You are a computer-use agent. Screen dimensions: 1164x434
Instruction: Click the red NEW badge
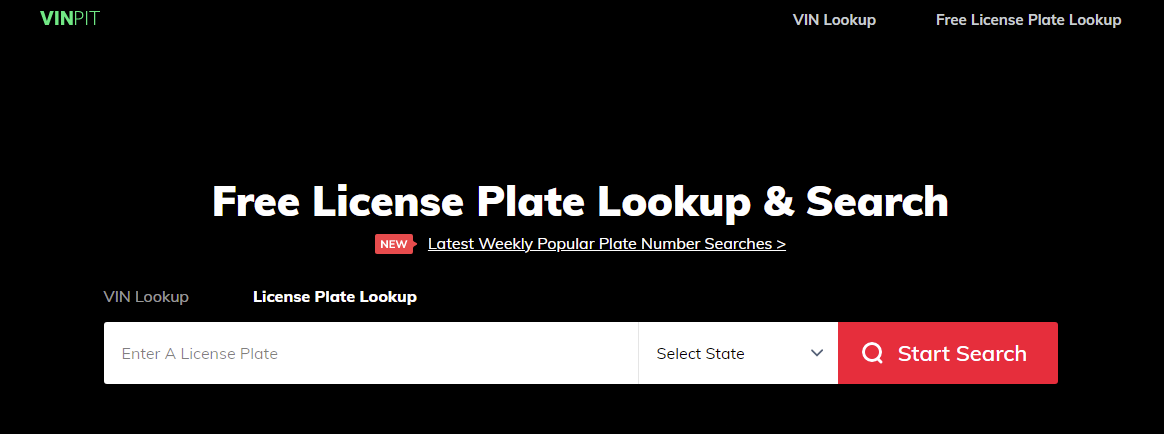(x=393, y=244)
